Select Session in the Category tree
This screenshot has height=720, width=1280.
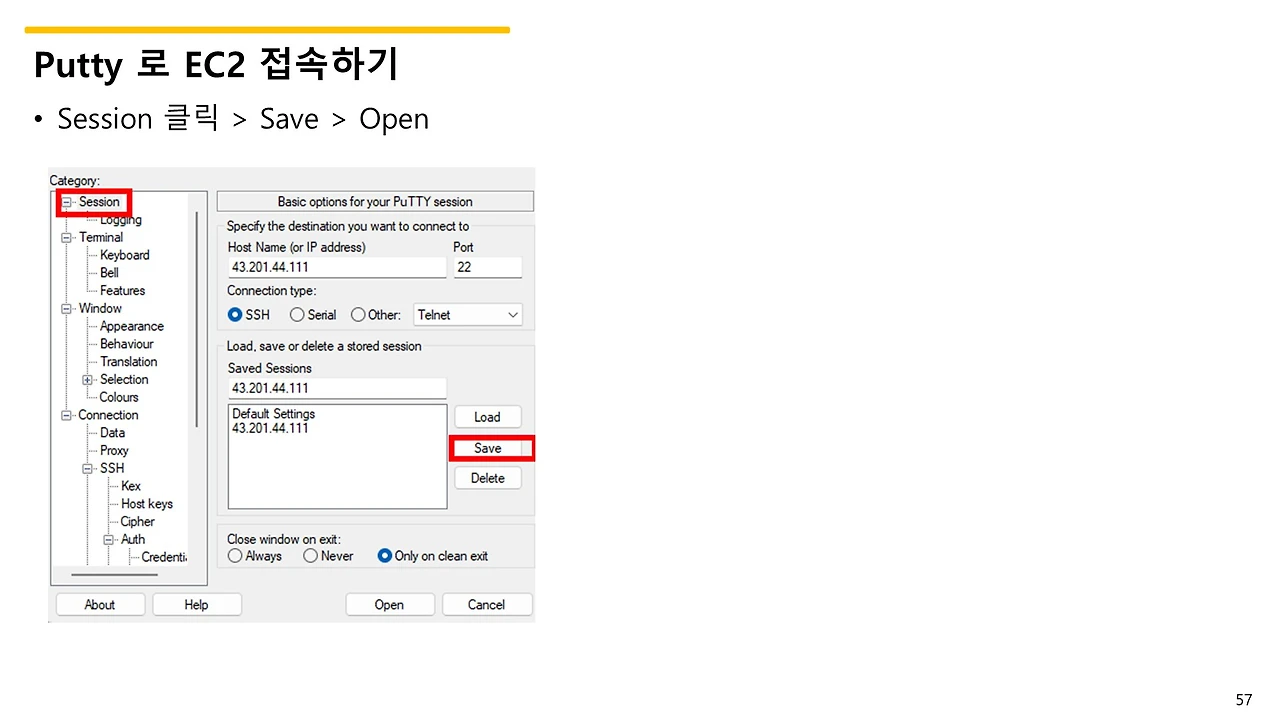point(99,202)
